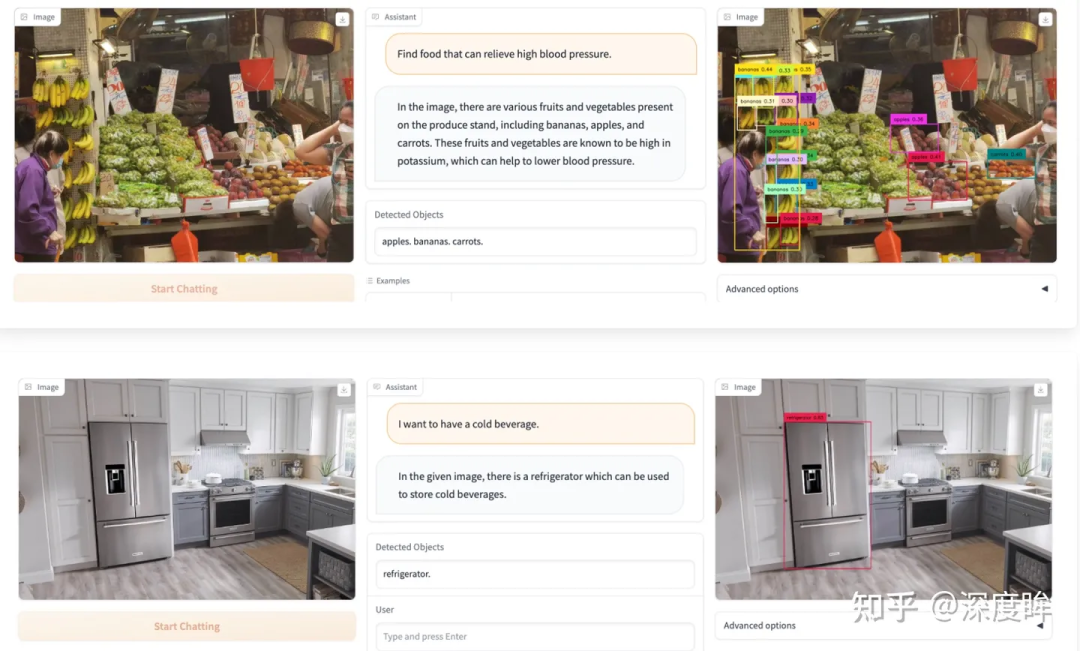The image size is (1080, 651).
Task: Expand the top Advanced options panel
Action: coord(886,289)
